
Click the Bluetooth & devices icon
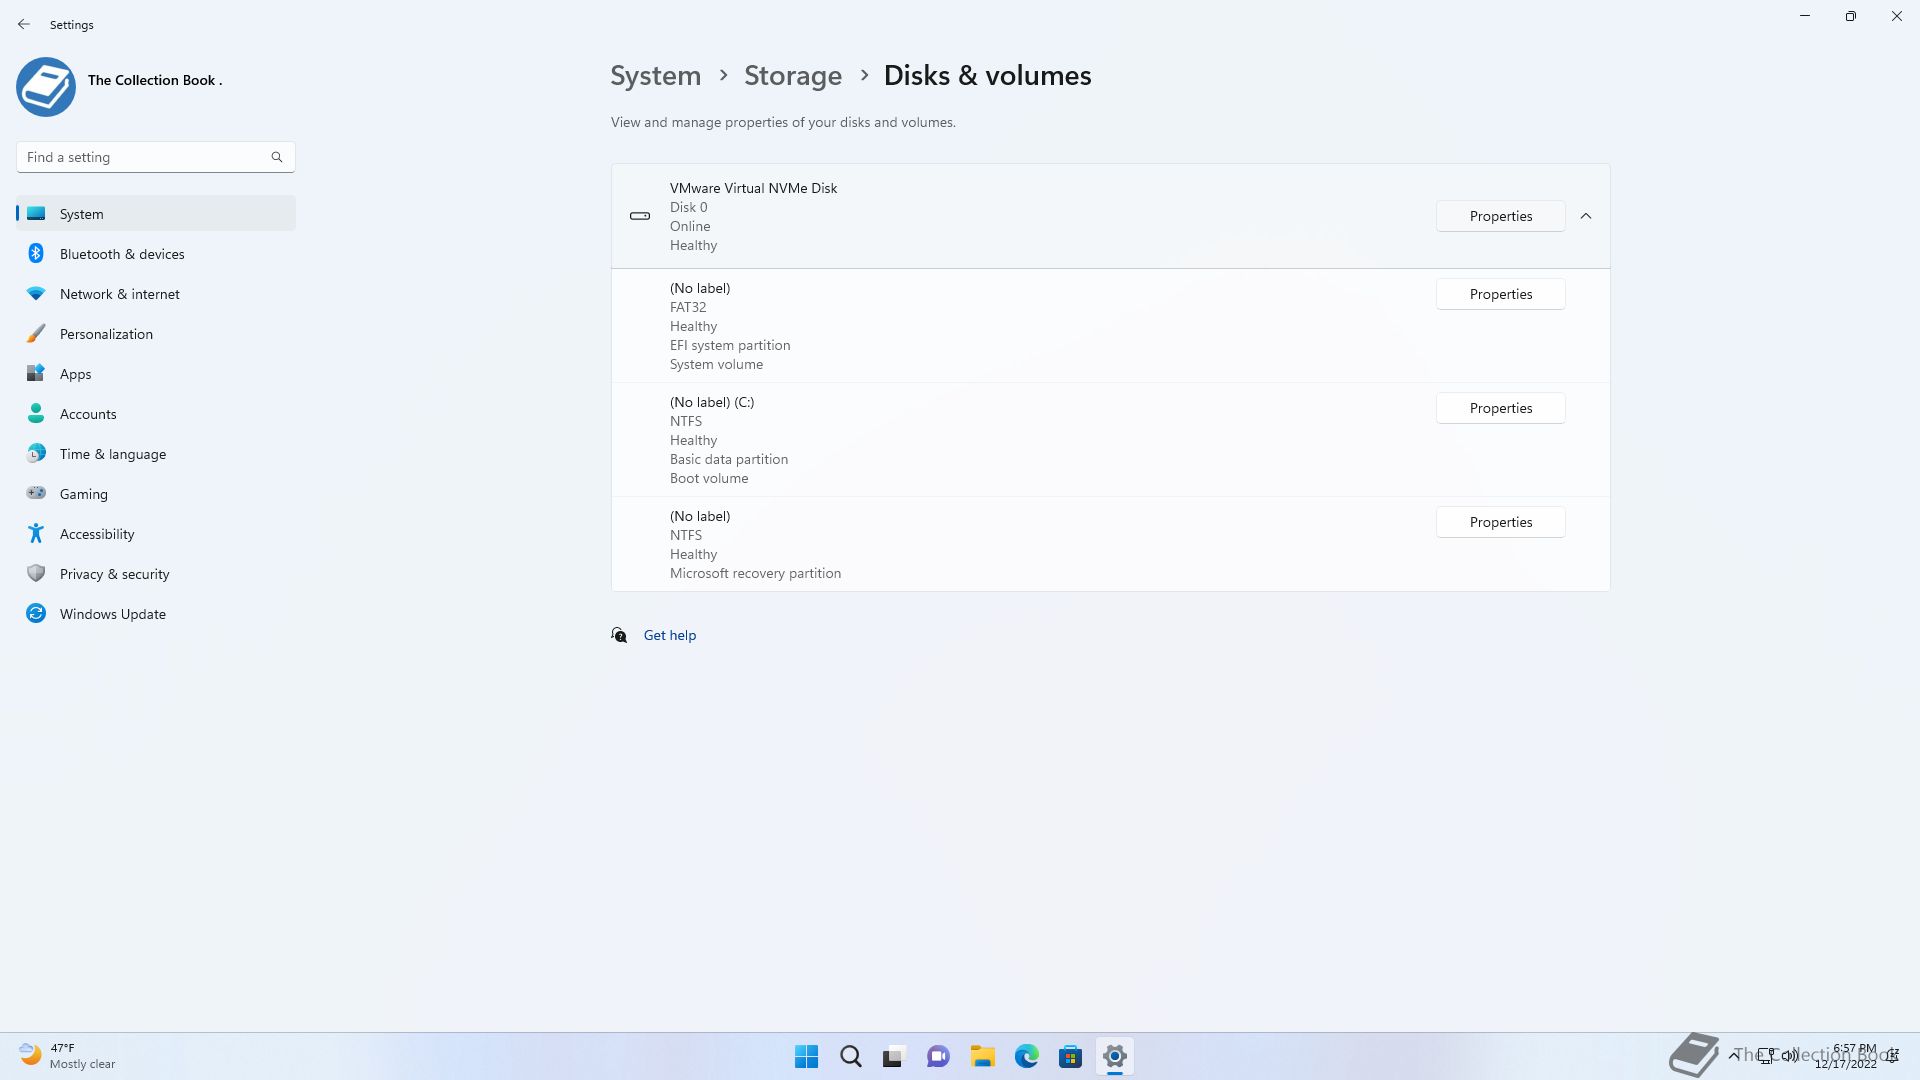click(x=36, y=253)
